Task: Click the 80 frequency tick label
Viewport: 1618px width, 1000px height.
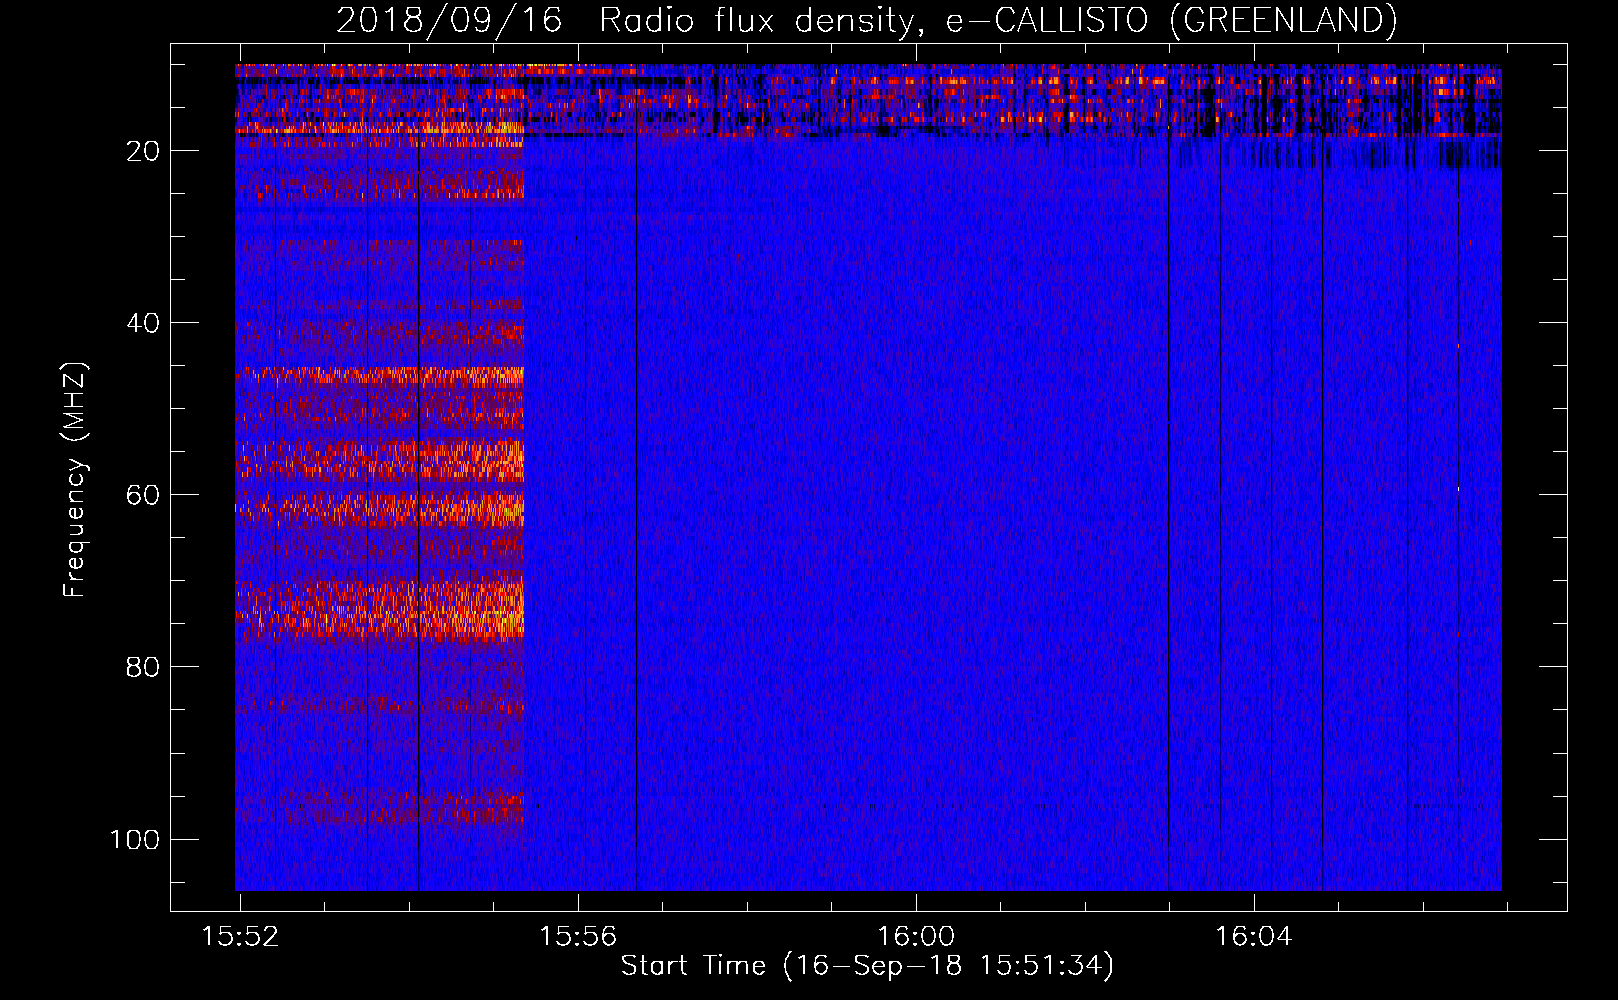Action: tap(143, 667)
